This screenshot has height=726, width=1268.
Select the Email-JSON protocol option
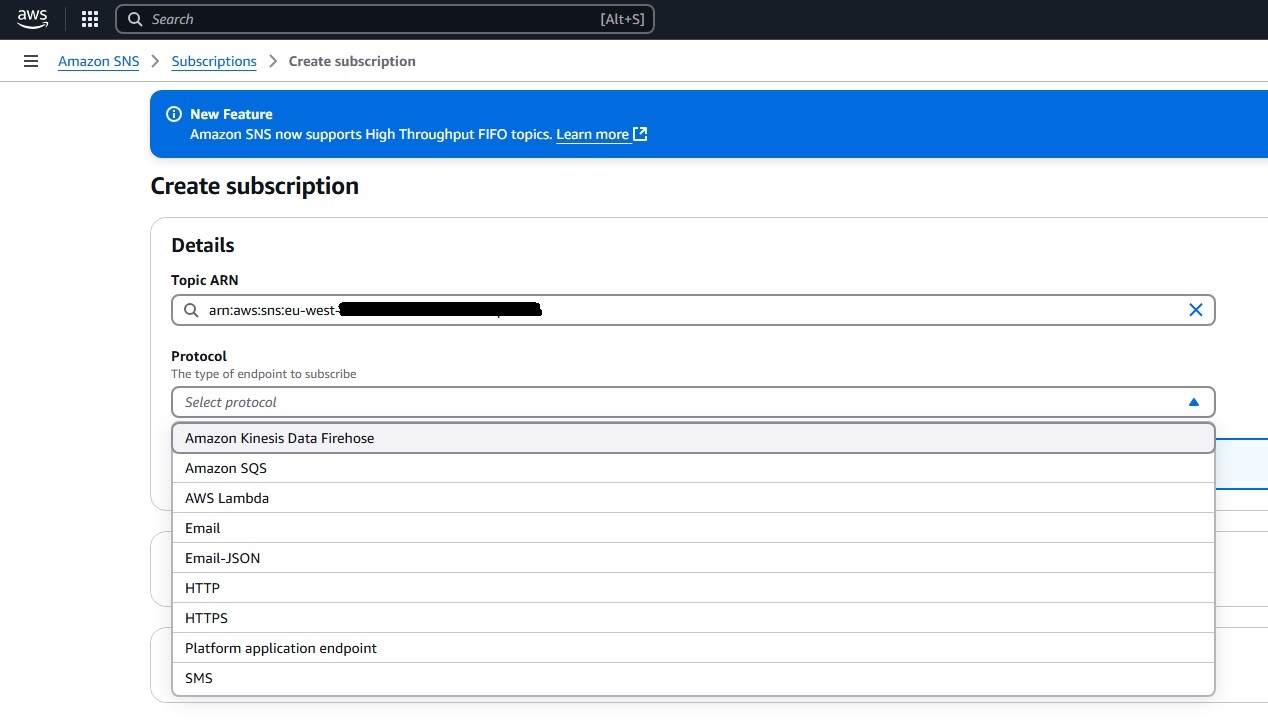tap(222, 557)
